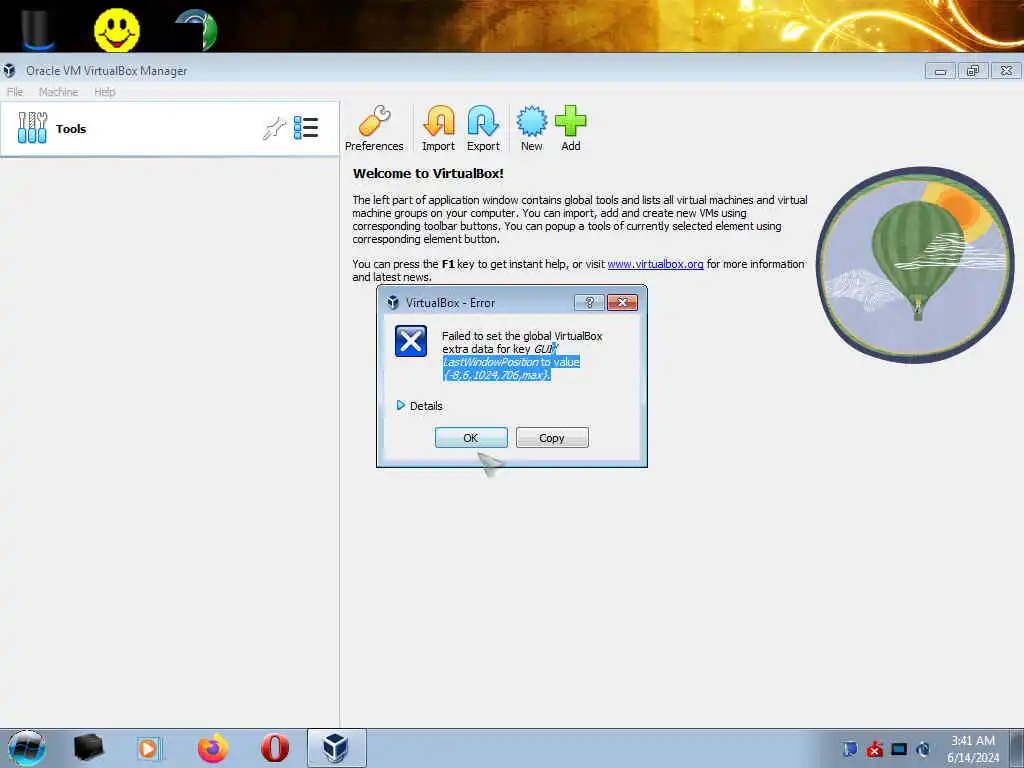Click the green swirl icon at top

tap(197, 30)
